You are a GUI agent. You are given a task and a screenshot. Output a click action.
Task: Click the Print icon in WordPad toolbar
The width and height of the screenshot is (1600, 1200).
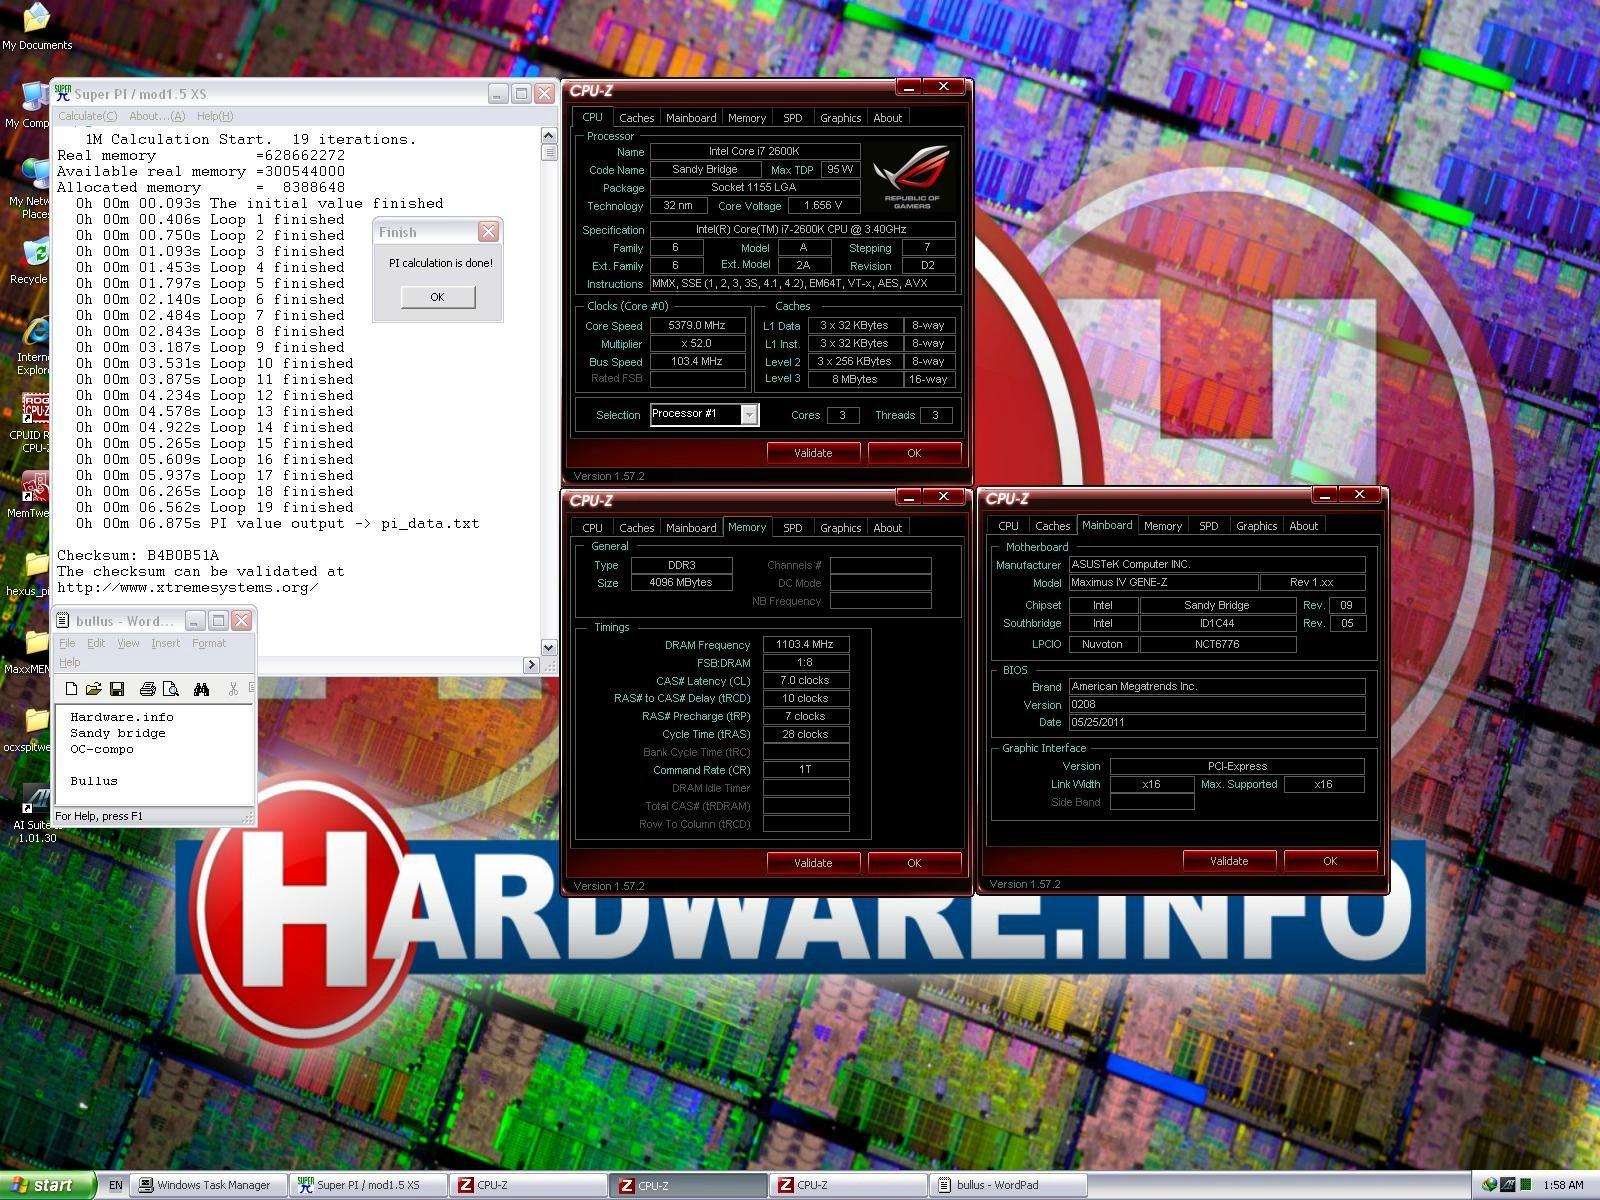coord(147,689)
